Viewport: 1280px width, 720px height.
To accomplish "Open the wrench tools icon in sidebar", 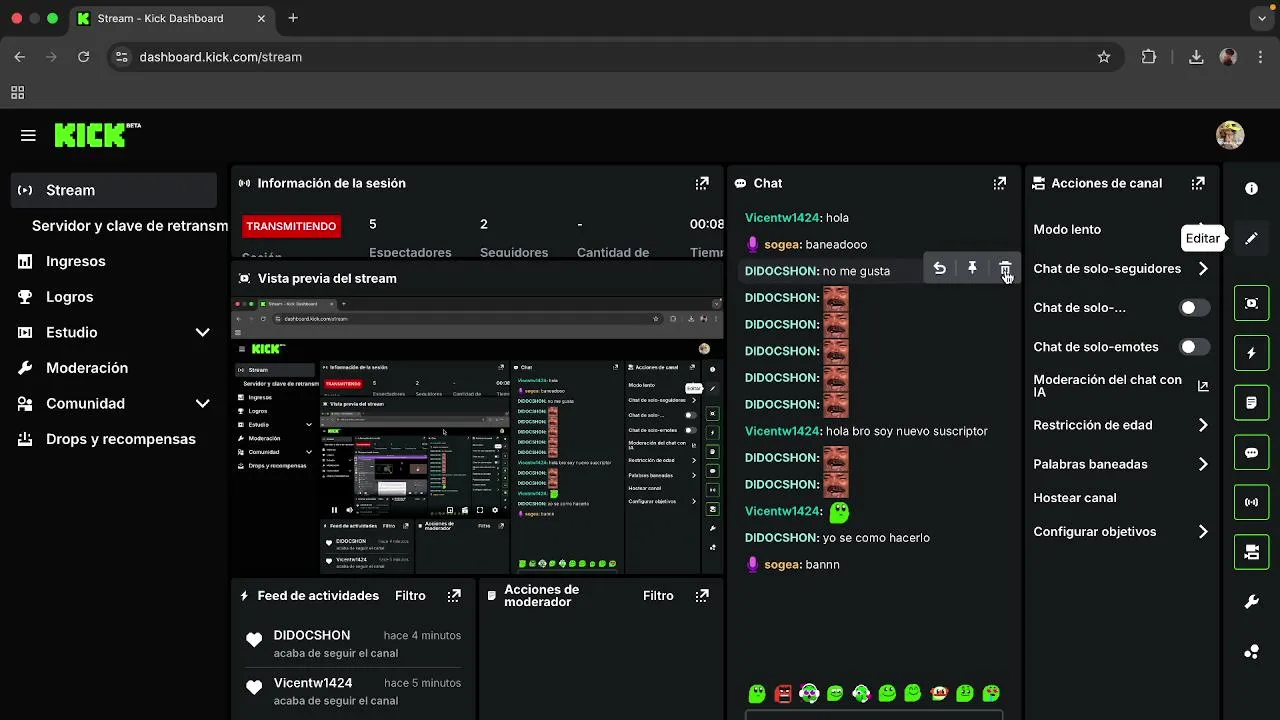I will 1251,602.
